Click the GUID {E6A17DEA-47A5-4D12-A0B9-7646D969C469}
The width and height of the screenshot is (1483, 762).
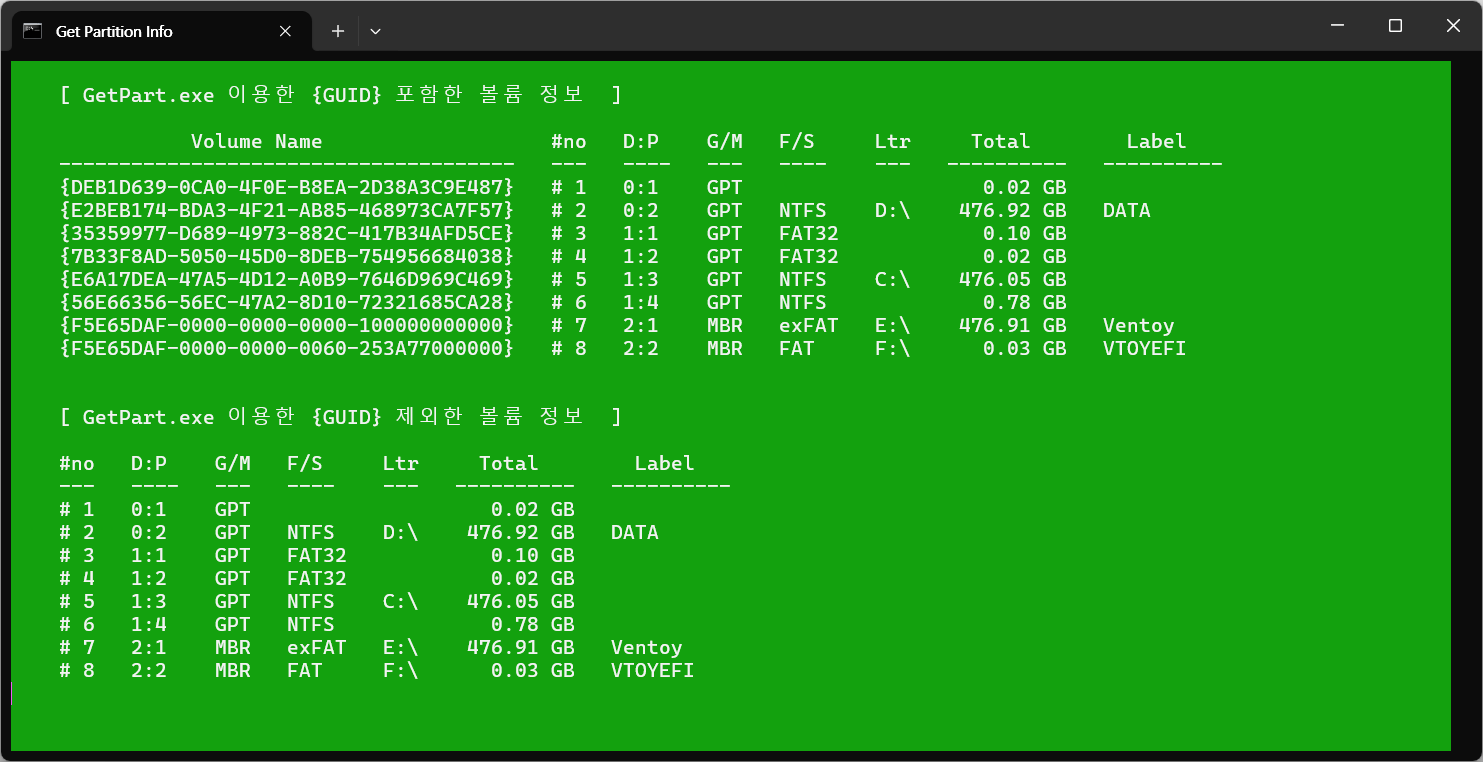pos(287,279)
